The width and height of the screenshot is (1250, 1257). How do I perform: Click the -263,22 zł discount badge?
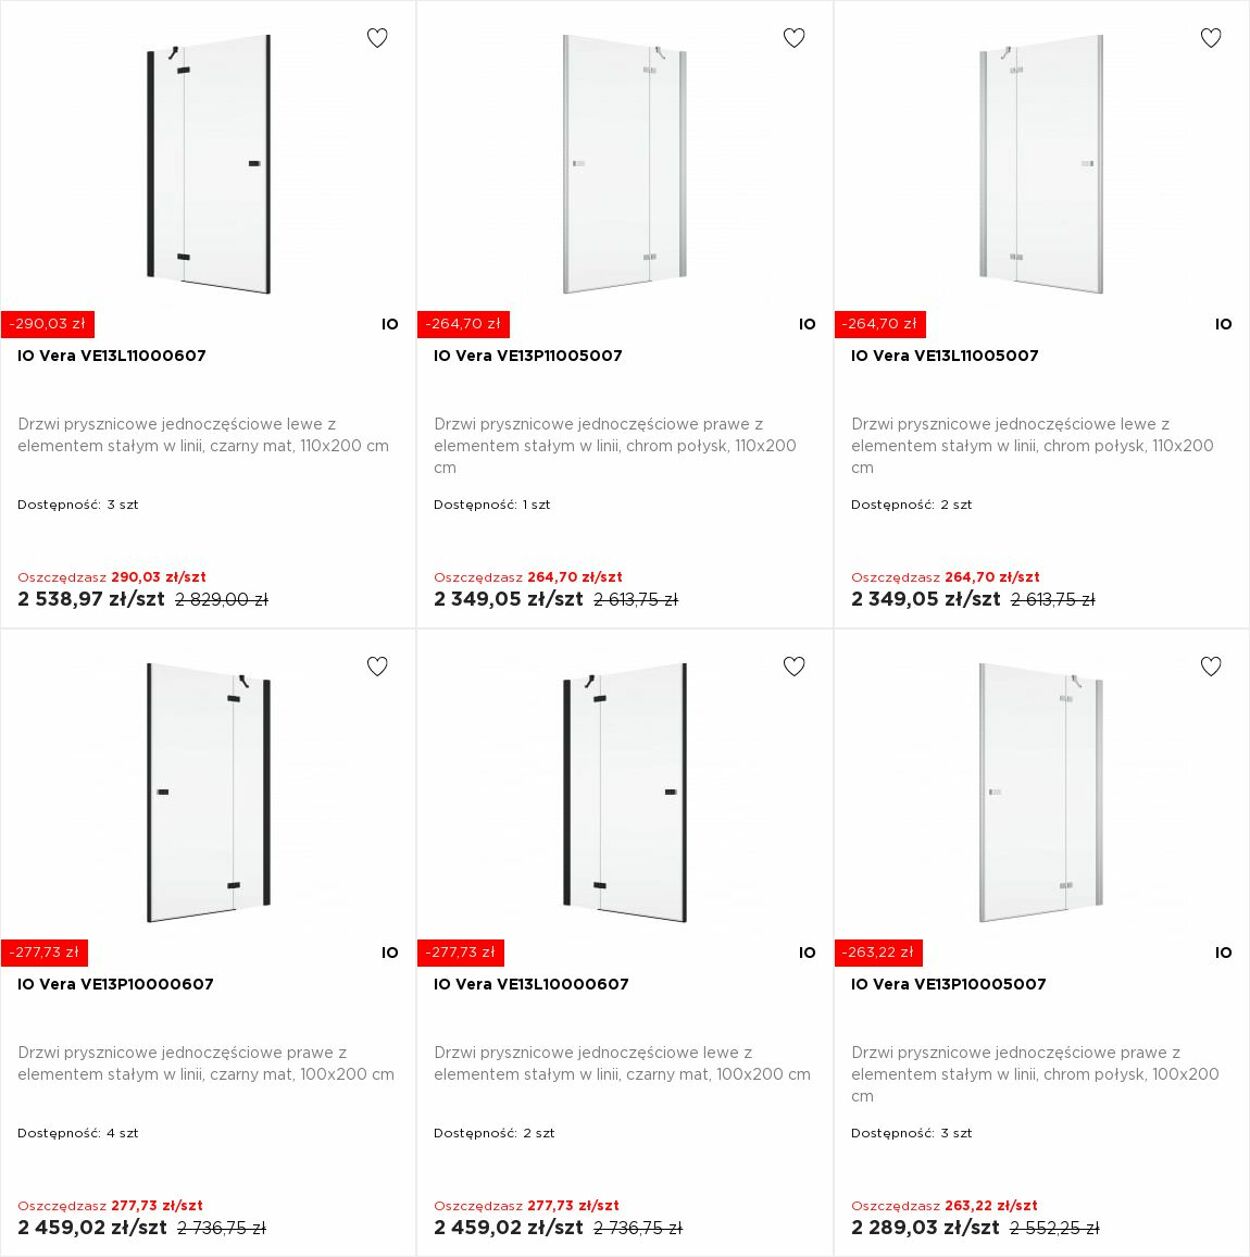coord(878,953)
